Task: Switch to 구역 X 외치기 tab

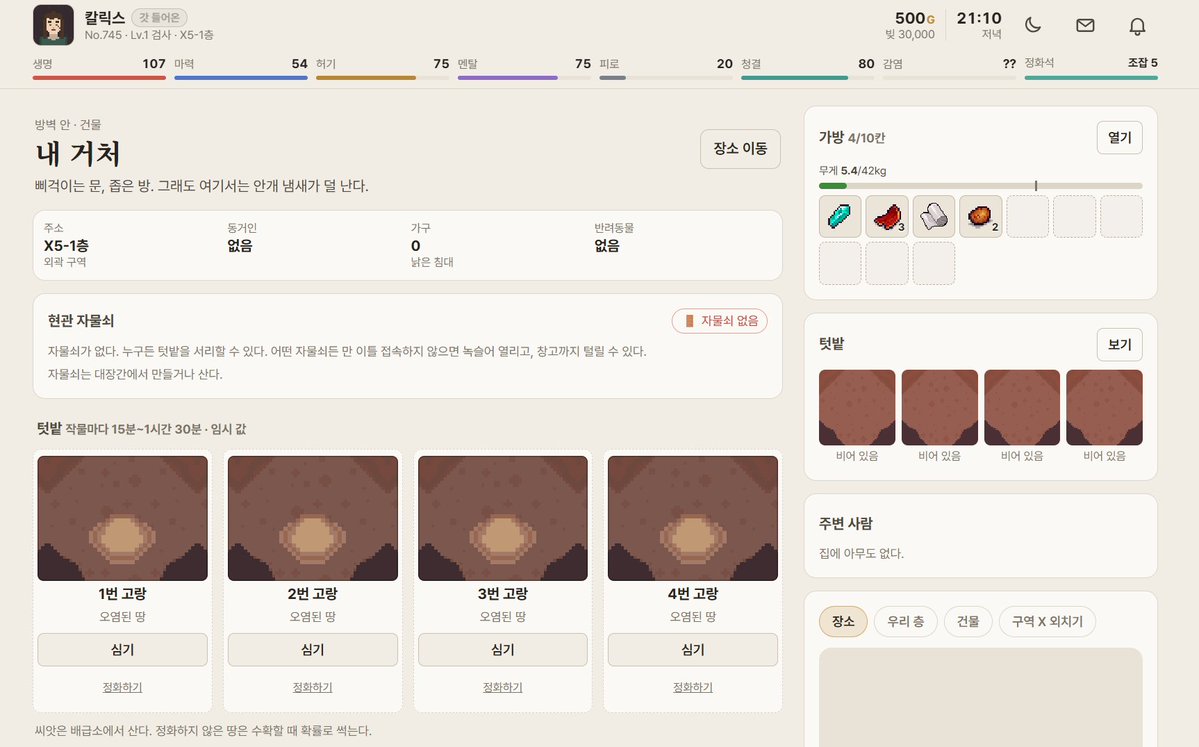Action: [1047, 622]
